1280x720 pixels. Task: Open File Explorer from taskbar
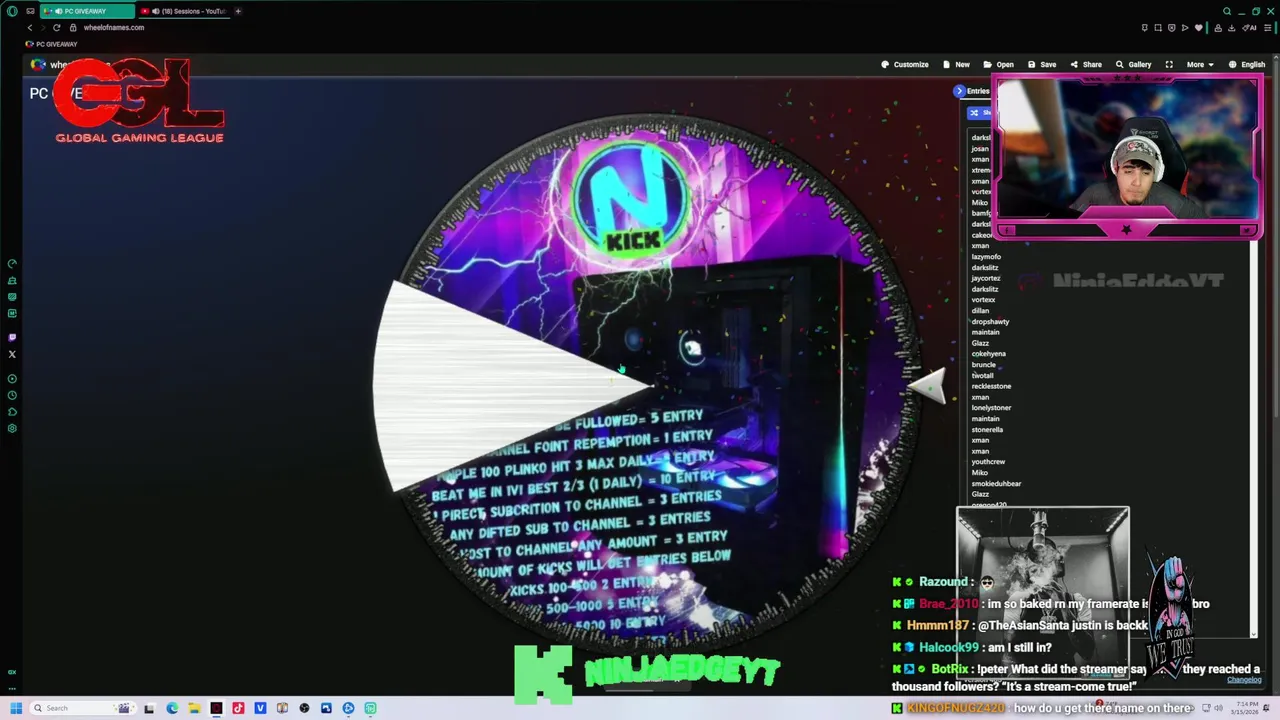point(194,708)
